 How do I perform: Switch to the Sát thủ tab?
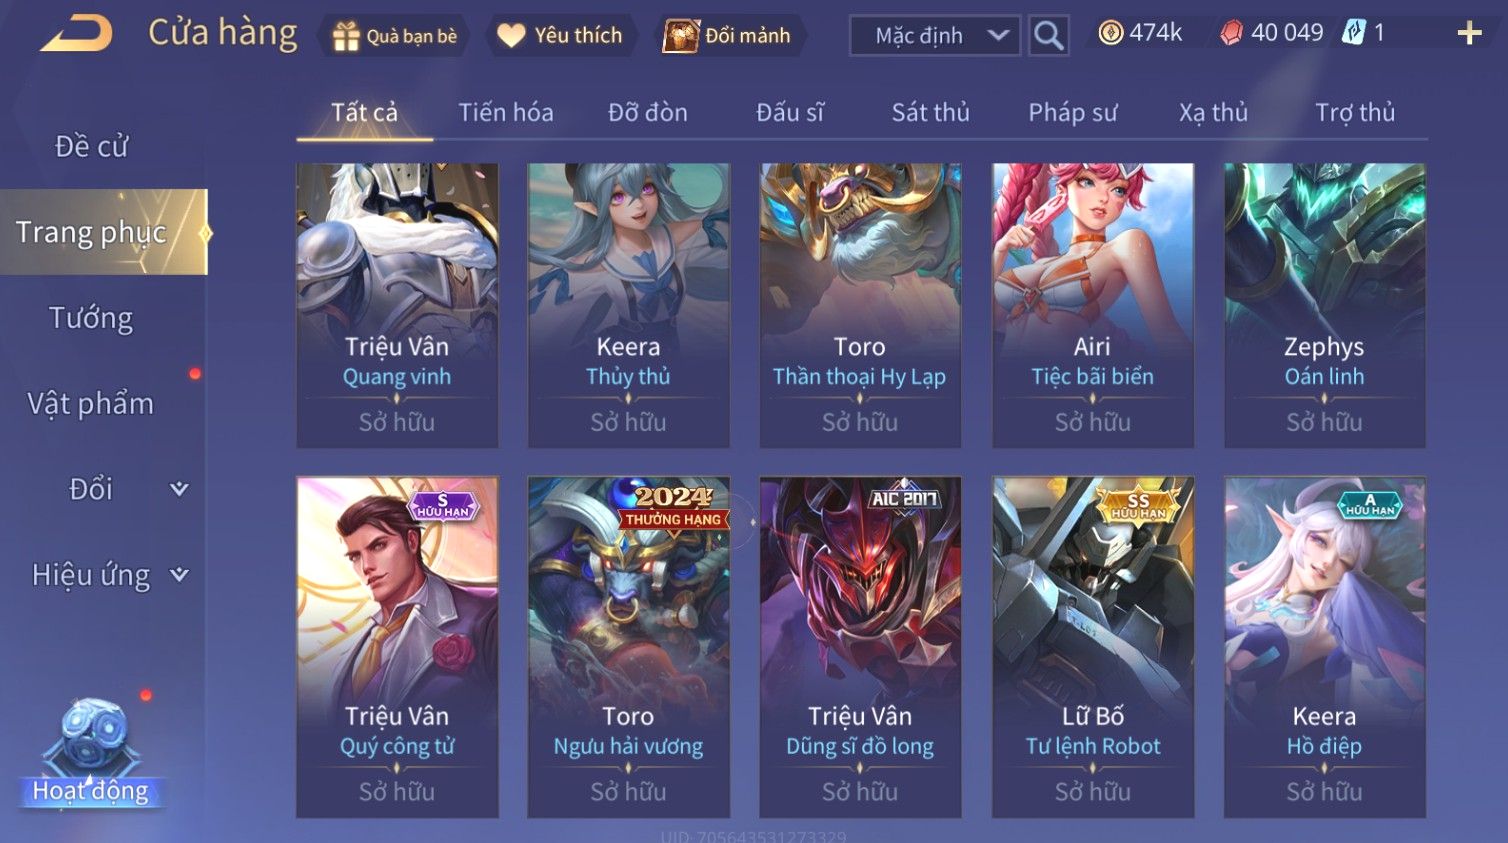pyautogui.click(x=931, y=113)
